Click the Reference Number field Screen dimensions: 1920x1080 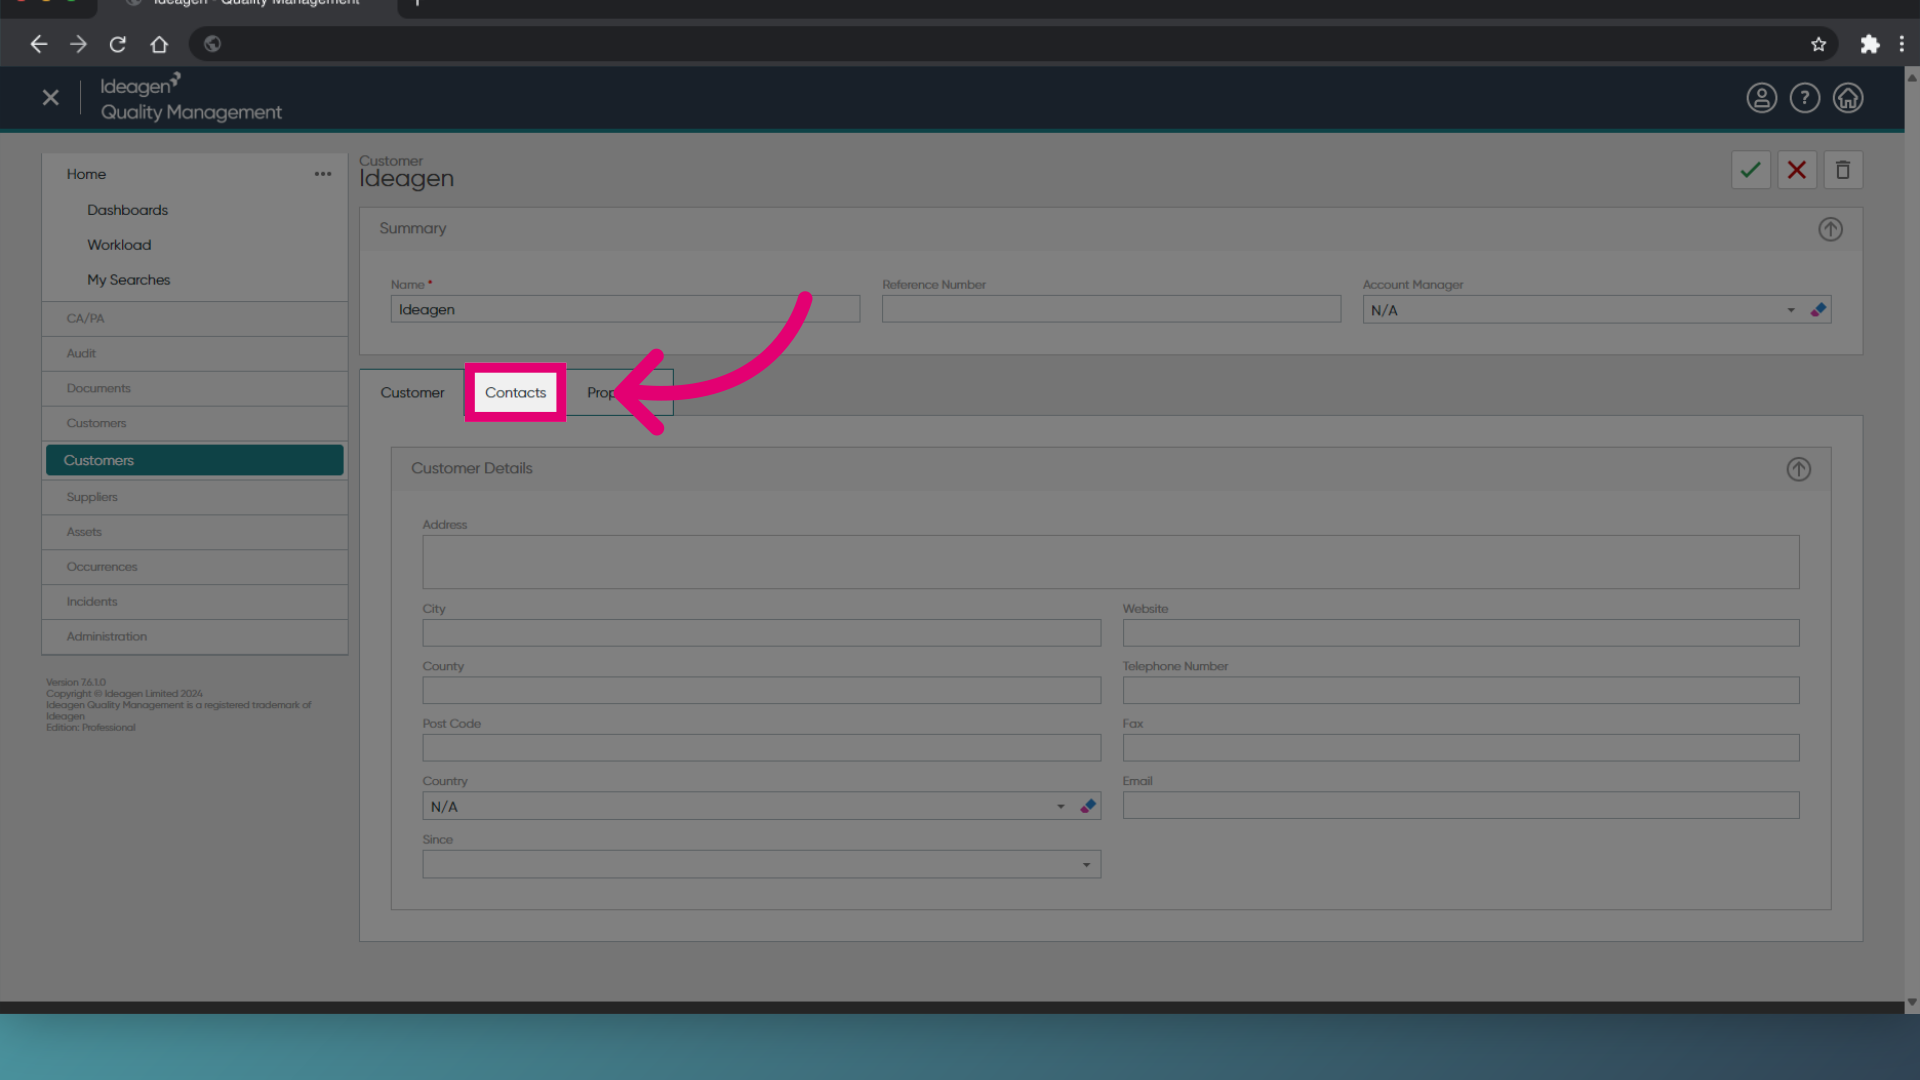(1111, 309)
